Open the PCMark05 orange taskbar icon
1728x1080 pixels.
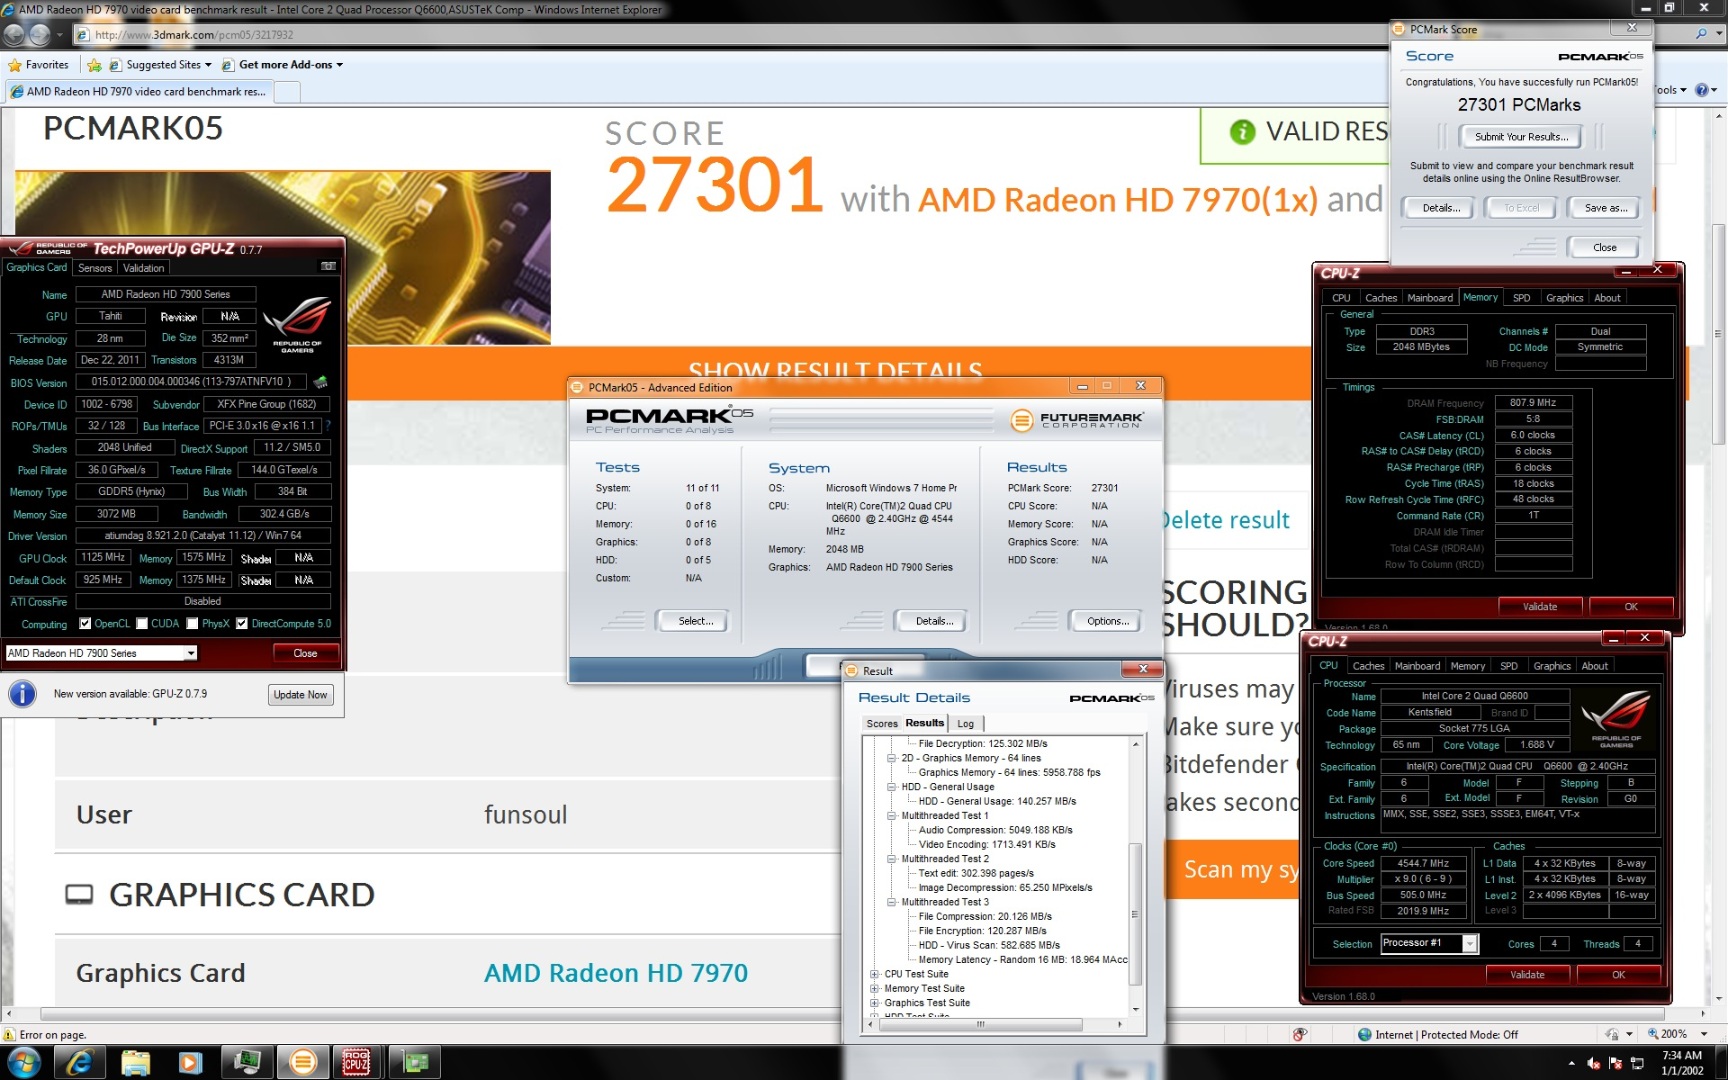click(303, 1062)
